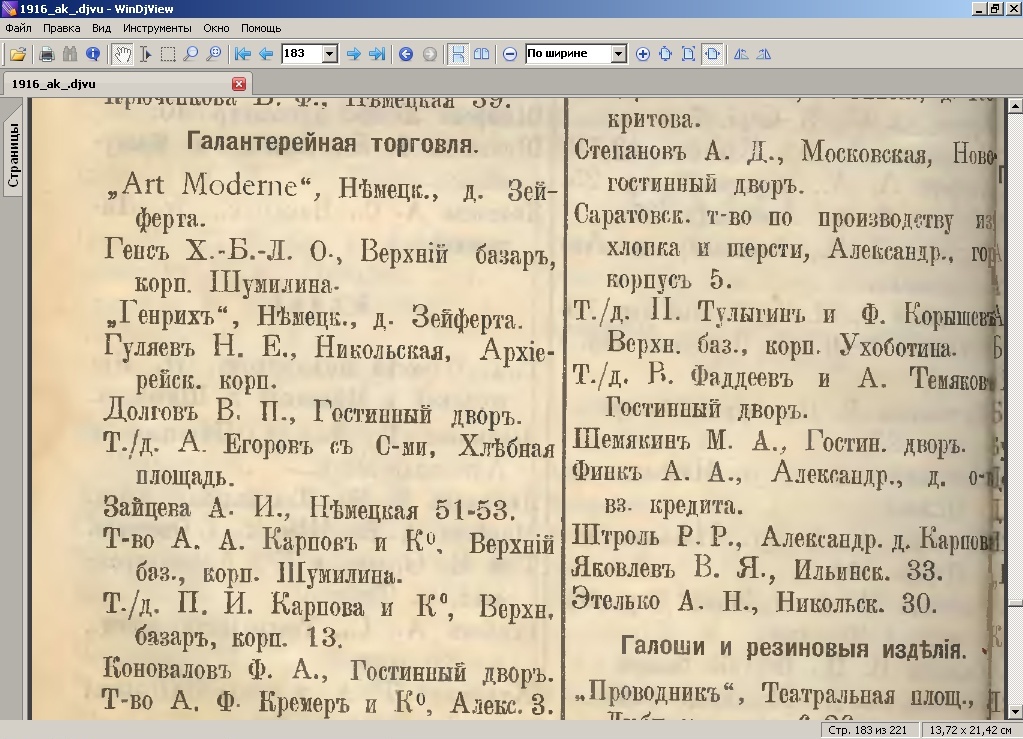This screenshot has width=1023, height=739.
Task: Click the document info icon
Action: click(x=93, y=54)
